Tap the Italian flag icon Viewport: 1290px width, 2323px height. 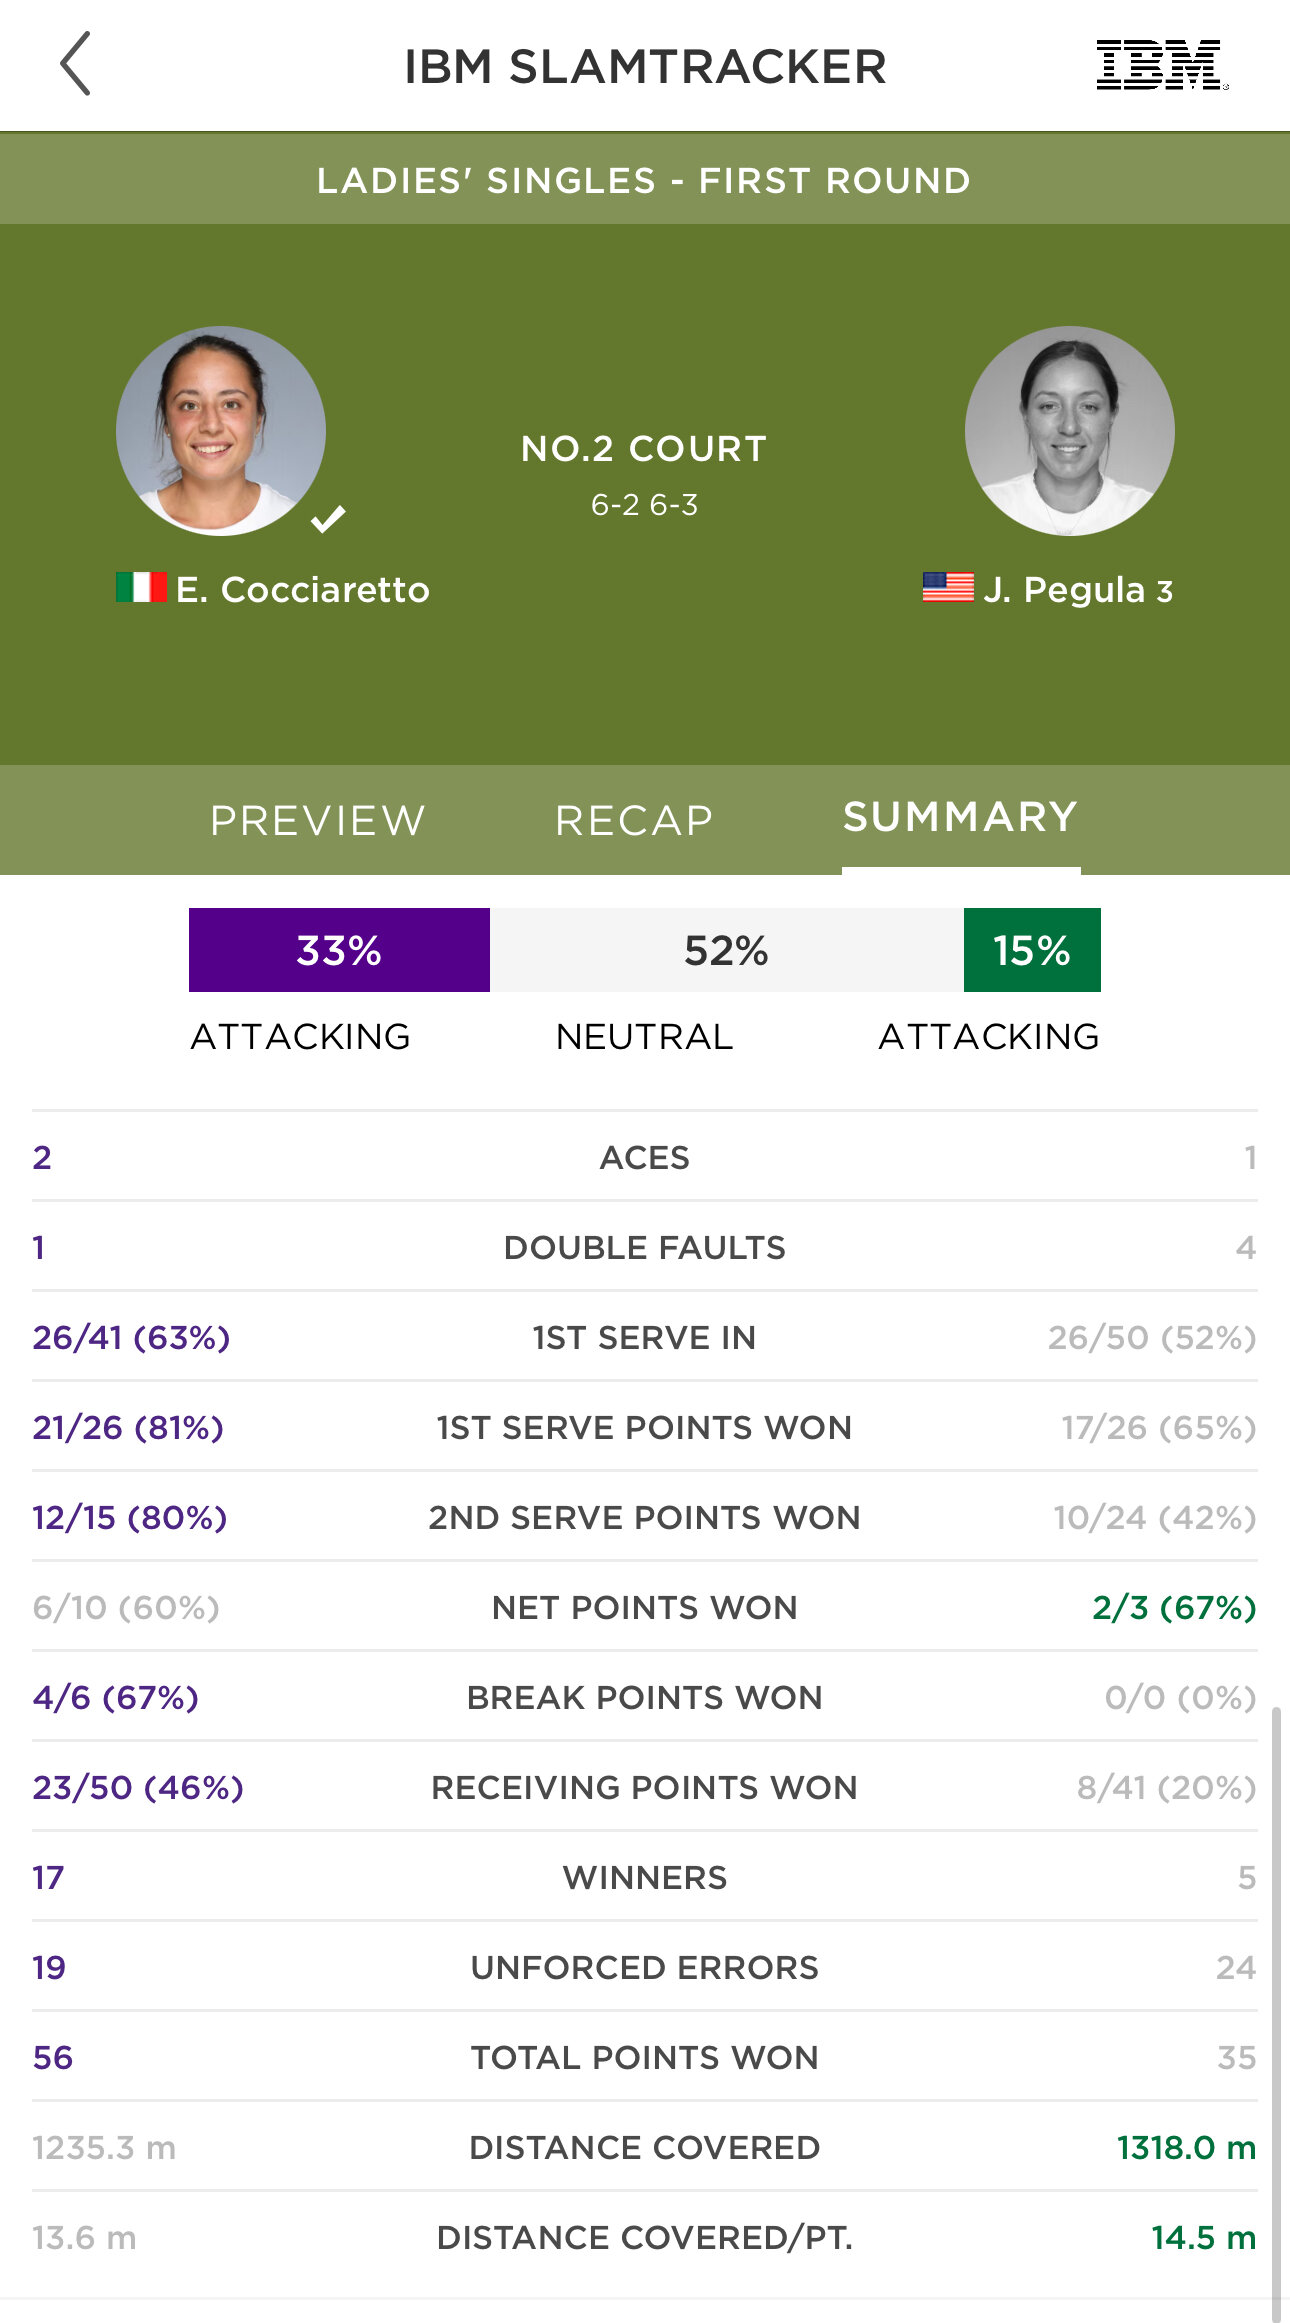[x=141, y=588]
